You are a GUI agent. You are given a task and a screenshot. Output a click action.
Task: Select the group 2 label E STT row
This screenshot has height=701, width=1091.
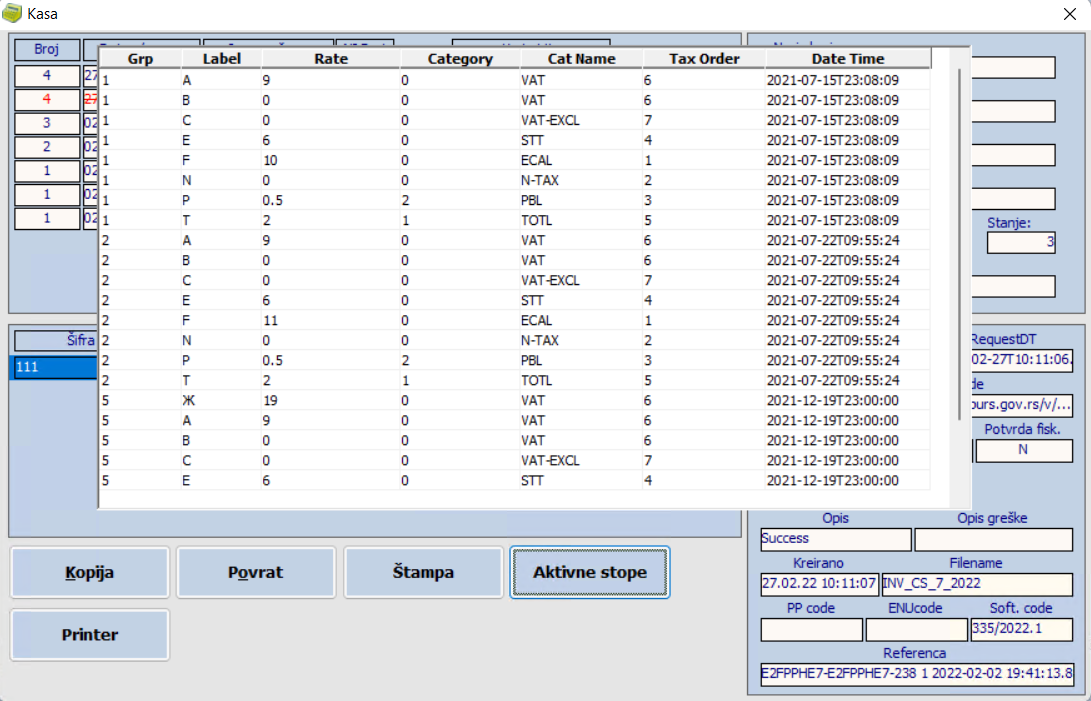point(515,300)
